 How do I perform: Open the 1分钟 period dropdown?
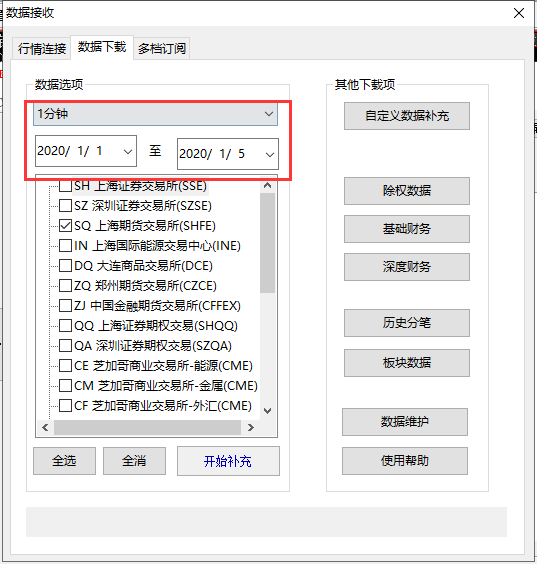(155, 114)
